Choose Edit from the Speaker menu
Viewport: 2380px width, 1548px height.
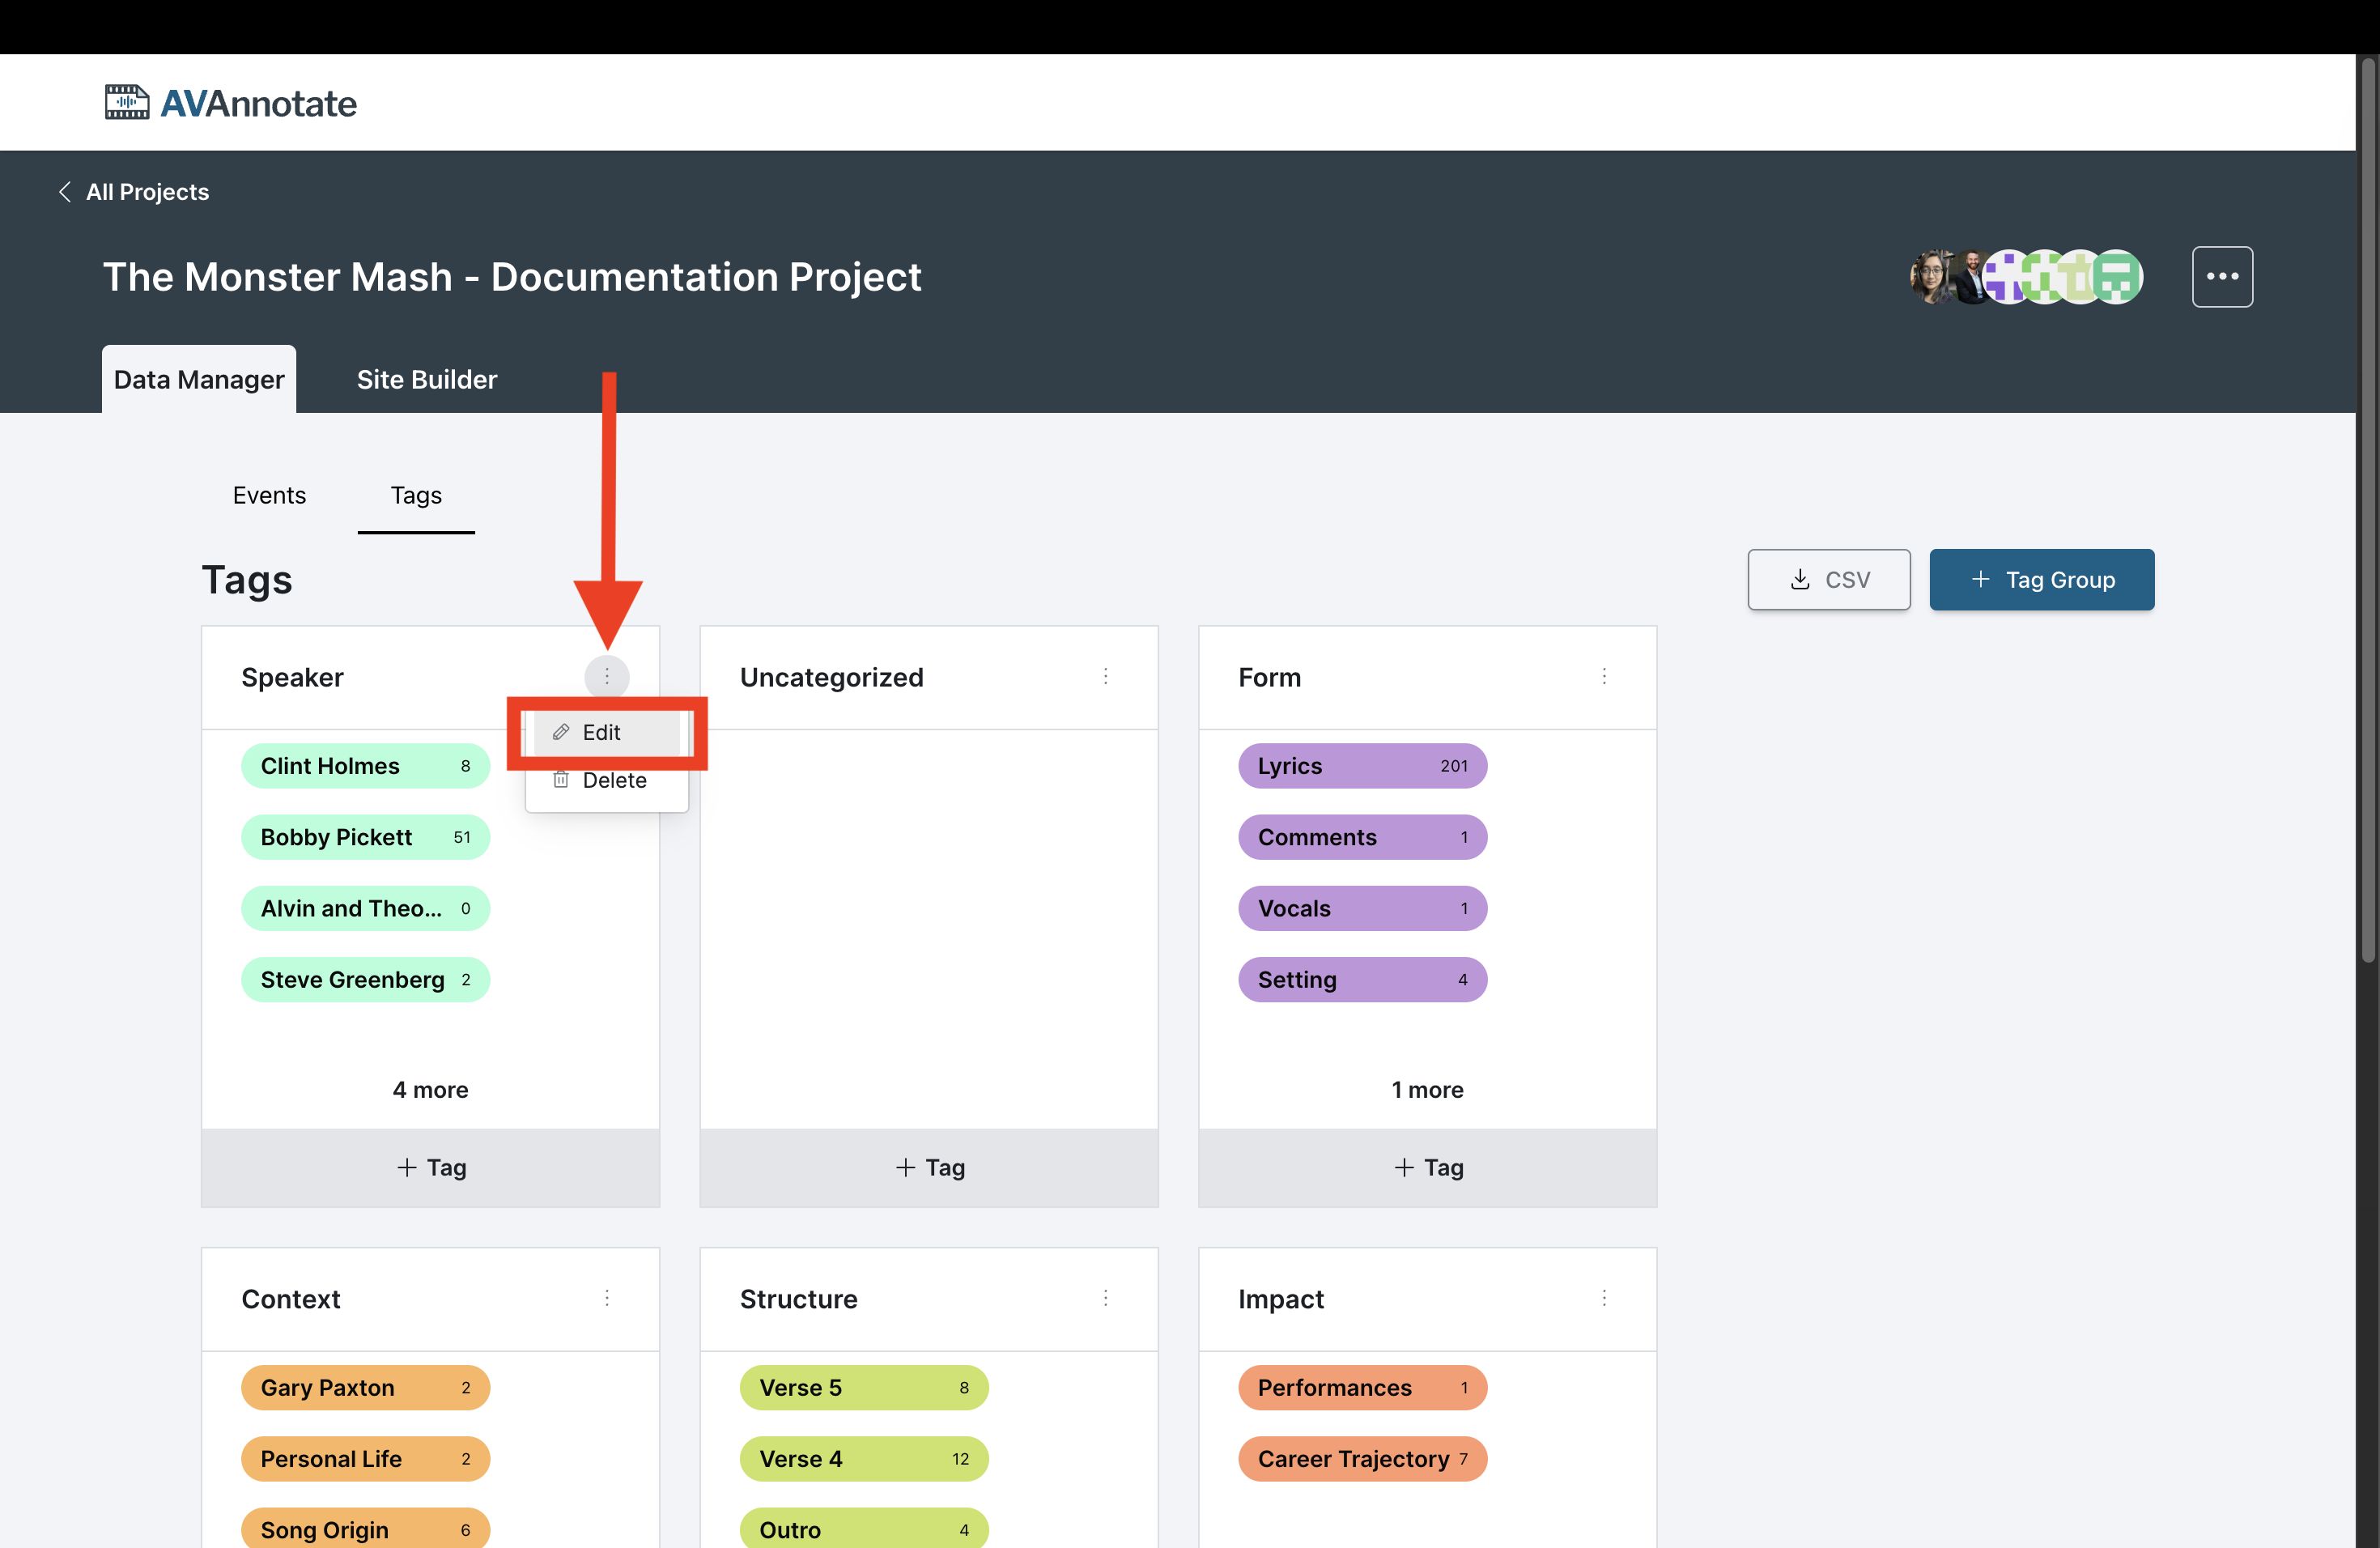(x=603, y=732)
